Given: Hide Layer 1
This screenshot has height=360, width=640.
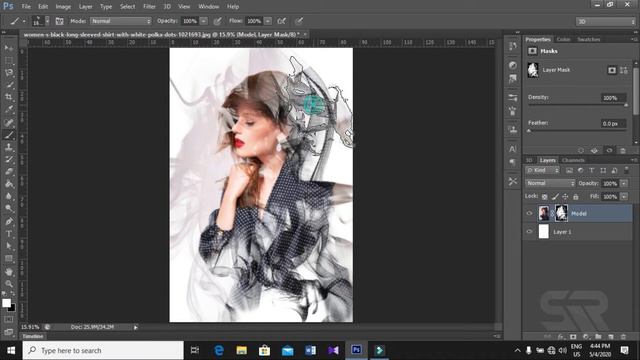Looking at the screenshot, I should coord(529,231).
